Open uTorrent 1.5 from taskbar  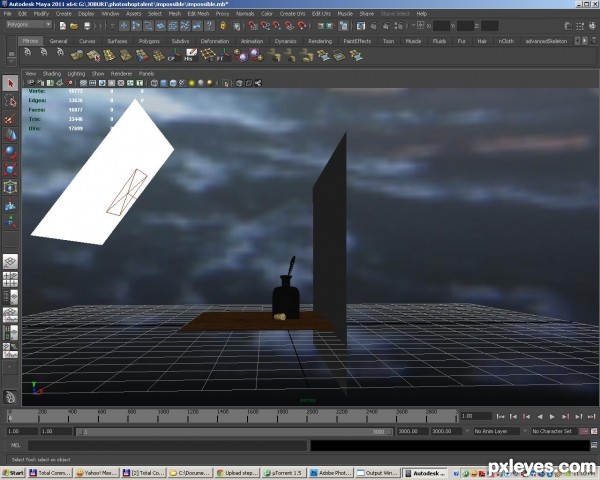click(x=284, y=473)
